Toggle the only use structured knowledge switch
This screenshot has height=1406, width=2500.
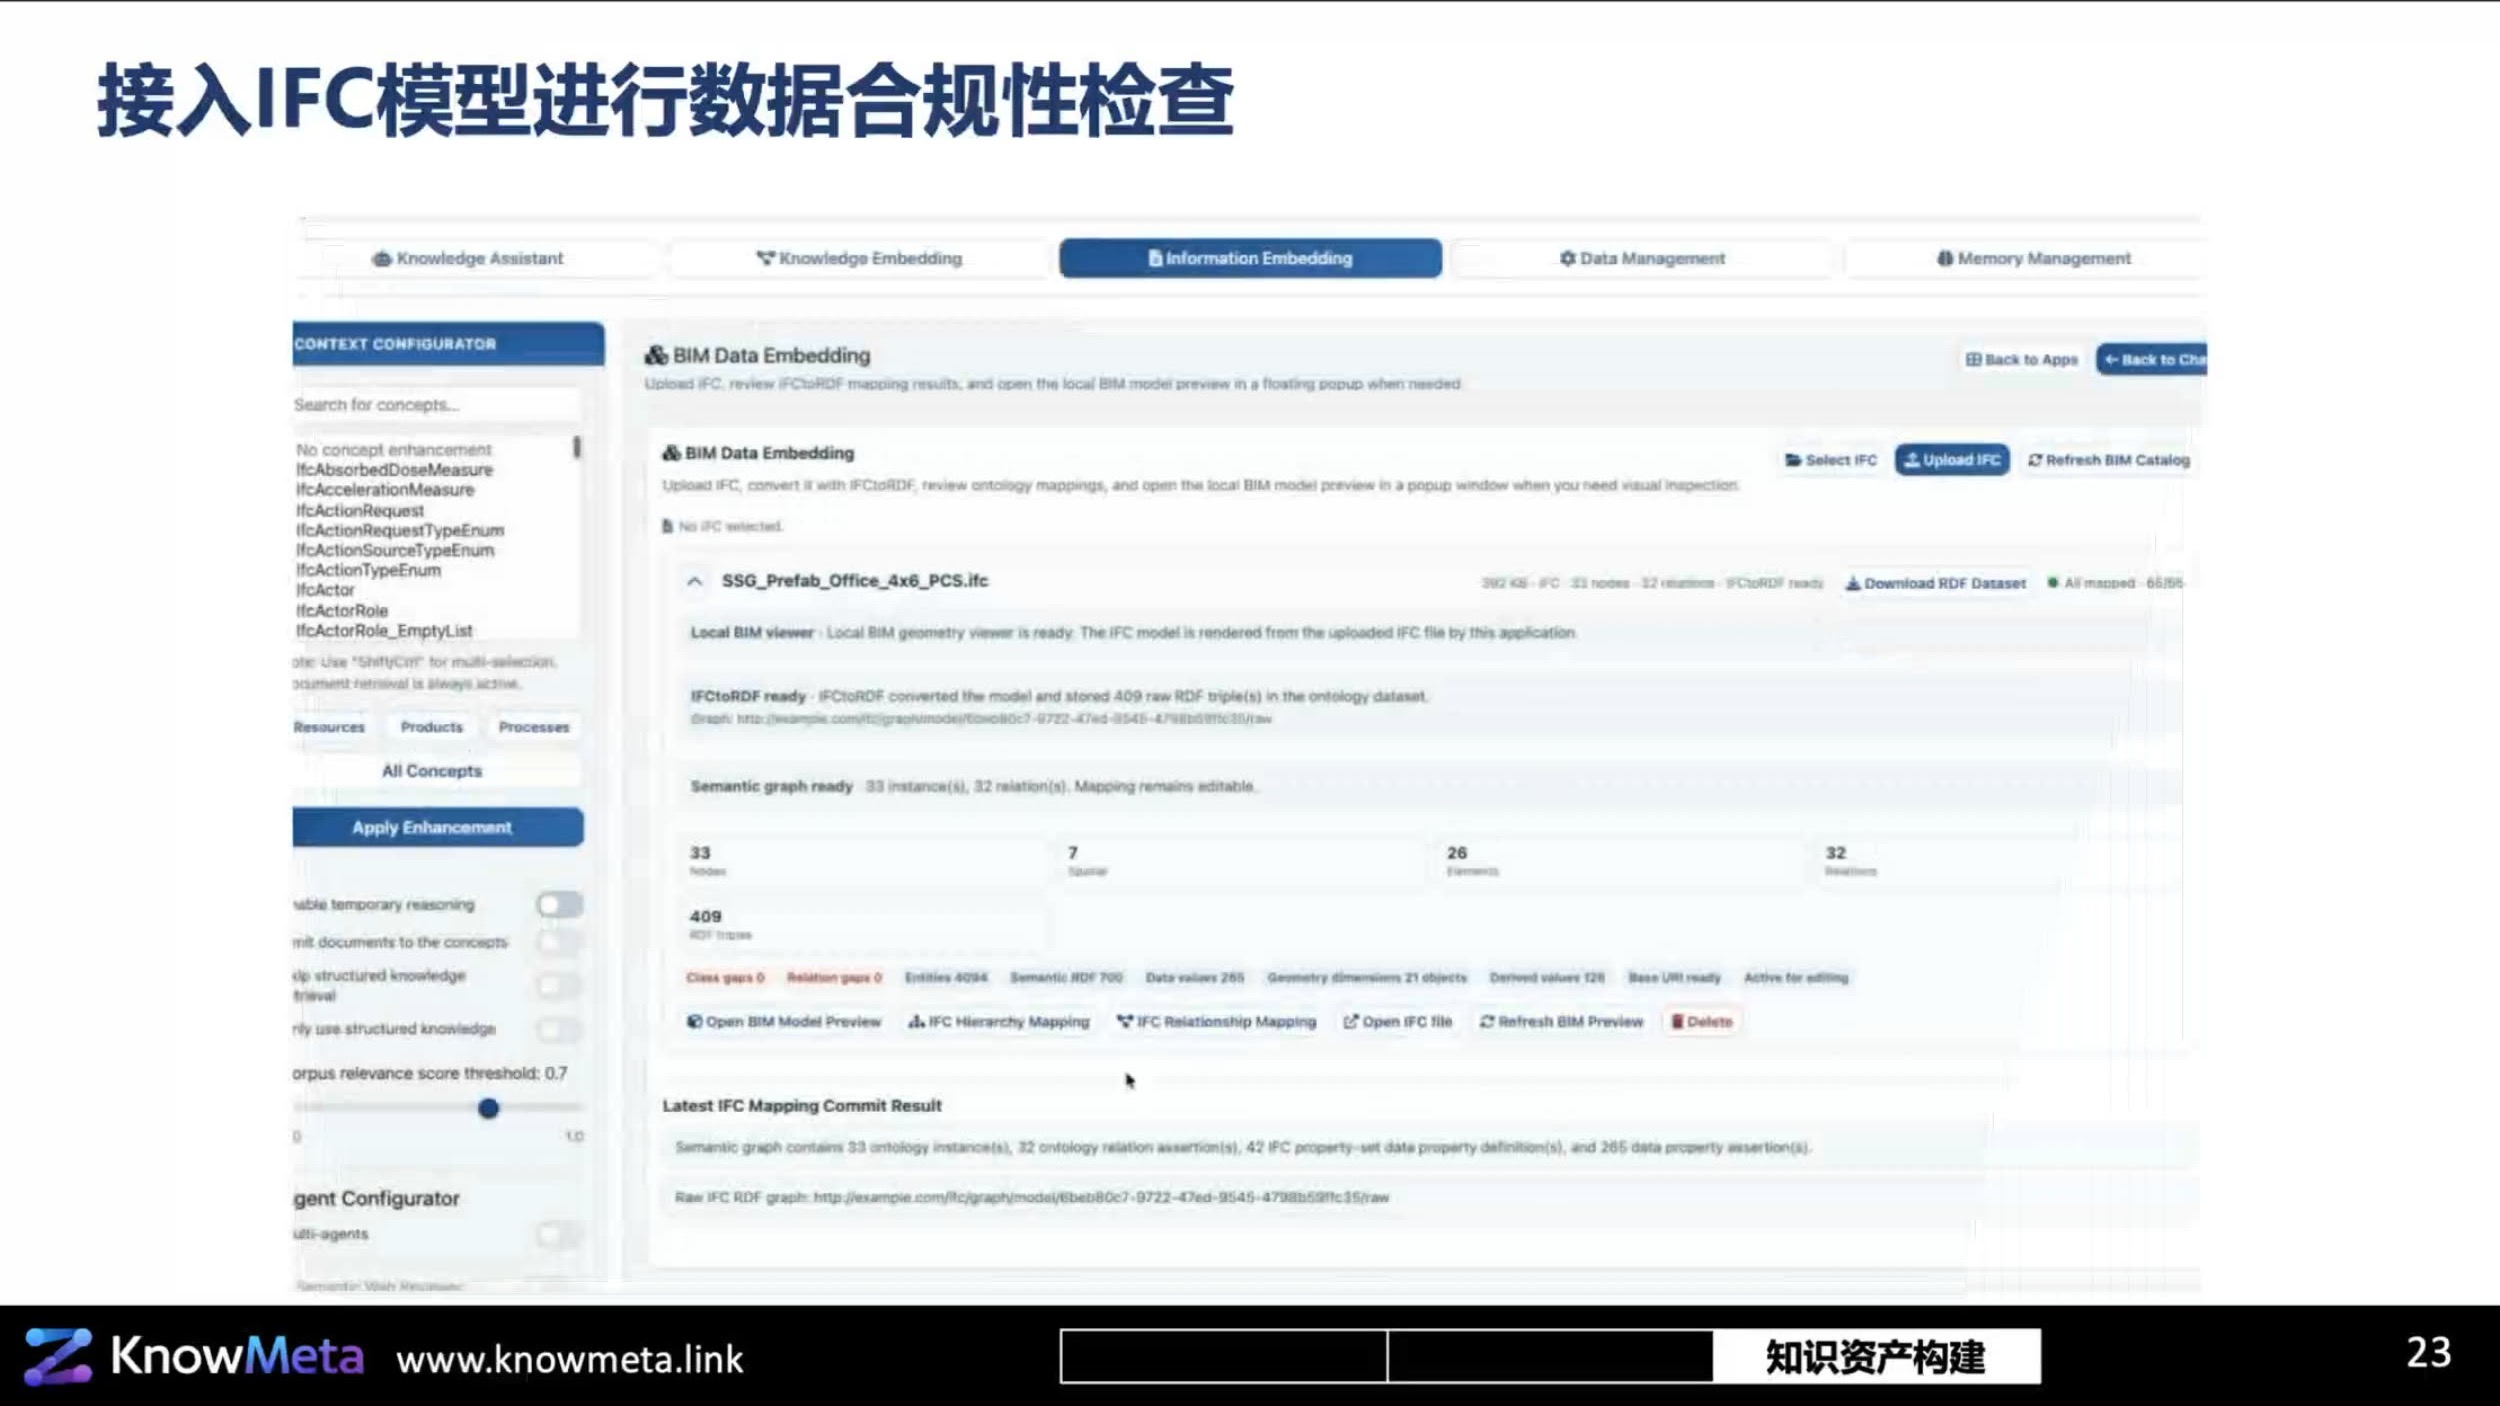pos(559,1029)
